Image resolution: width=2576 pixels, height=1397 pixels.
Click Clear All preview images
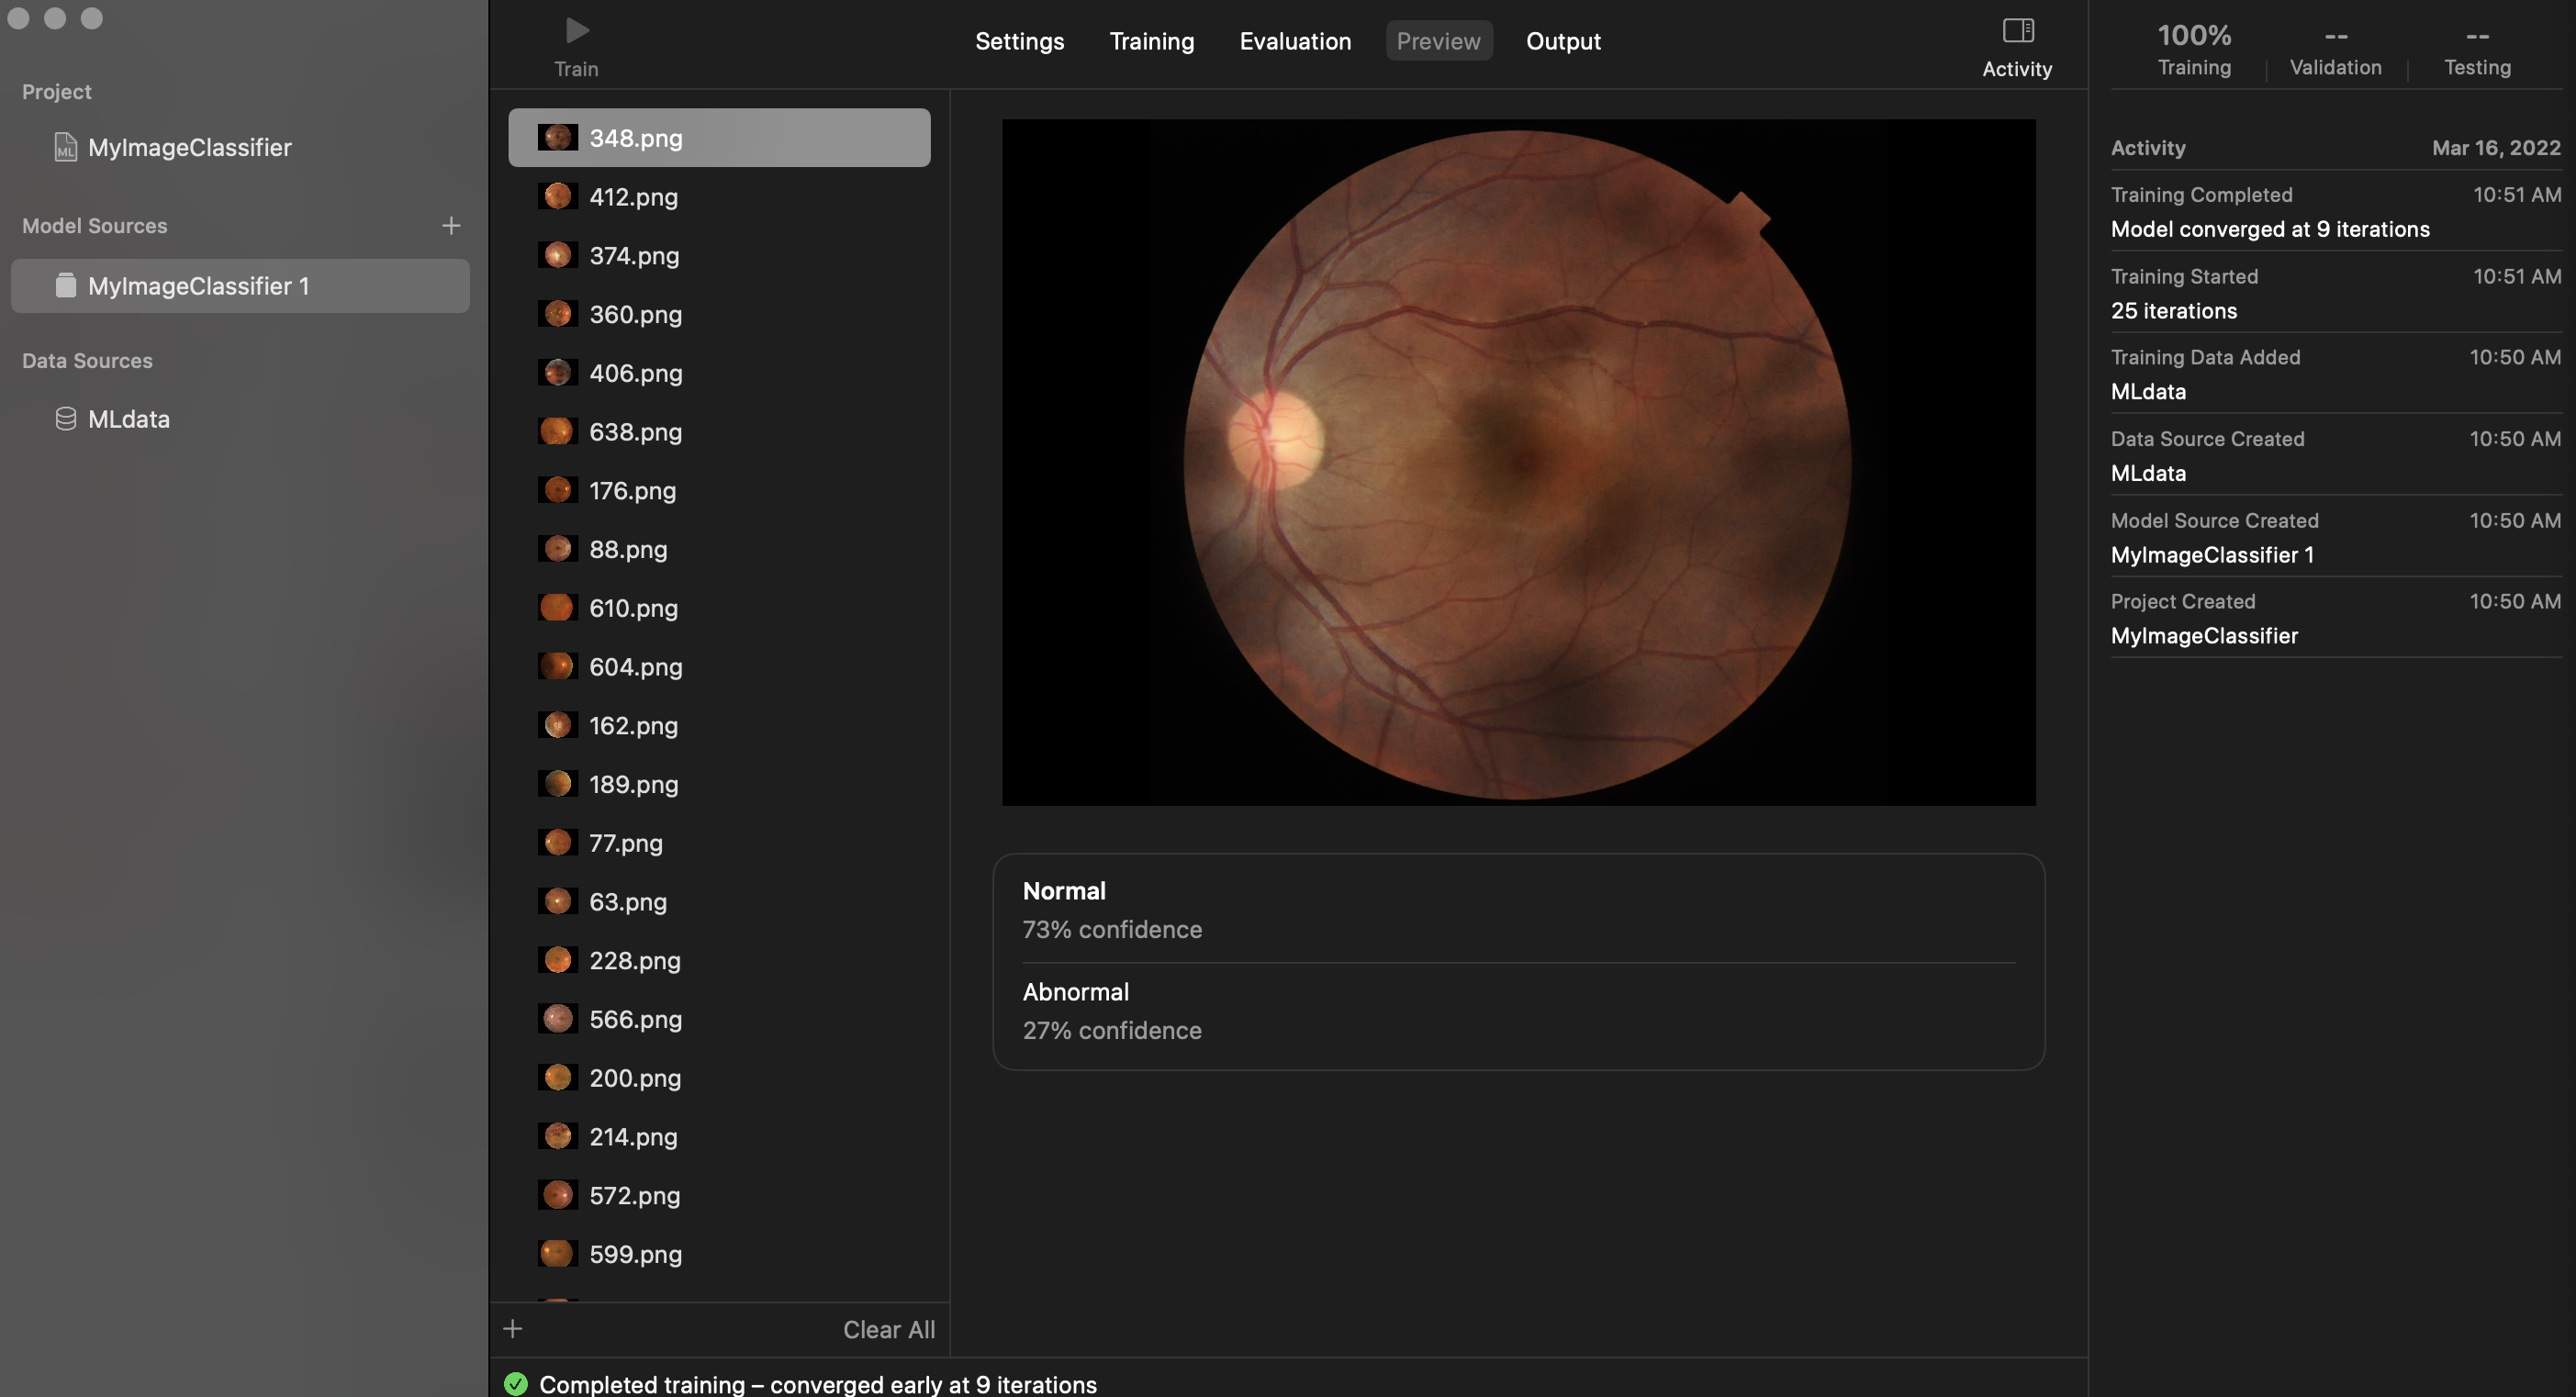point(888,1329)
